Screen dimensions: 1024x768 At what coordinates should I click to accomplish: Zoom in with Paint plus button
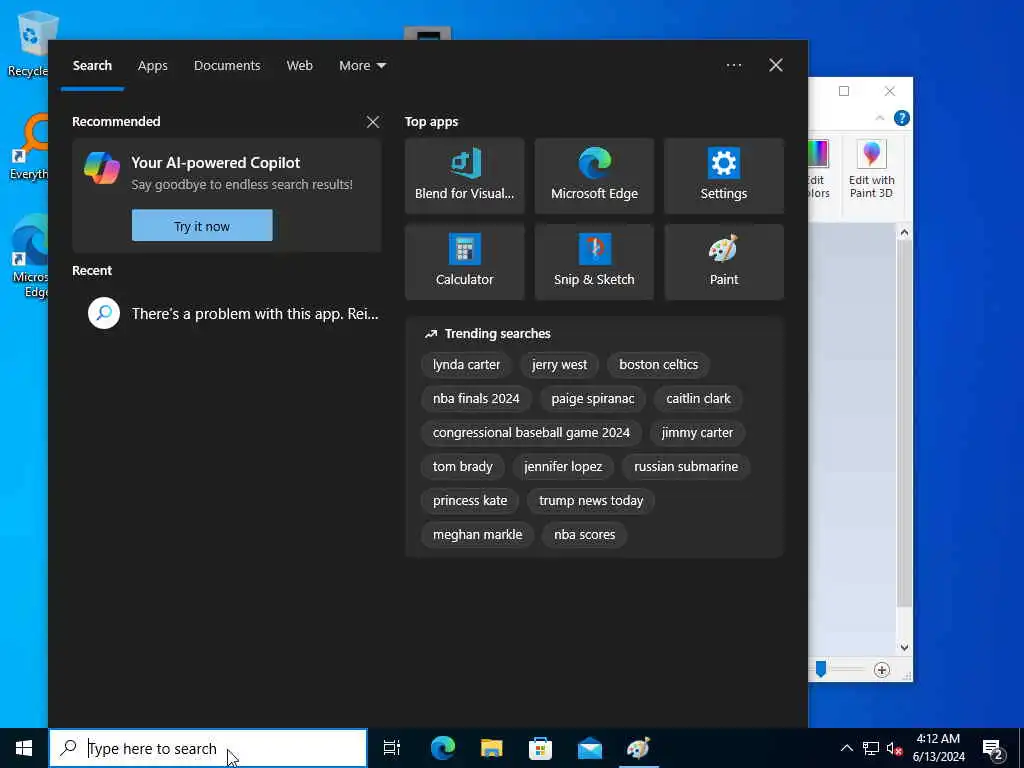click(x=882, y=670)
